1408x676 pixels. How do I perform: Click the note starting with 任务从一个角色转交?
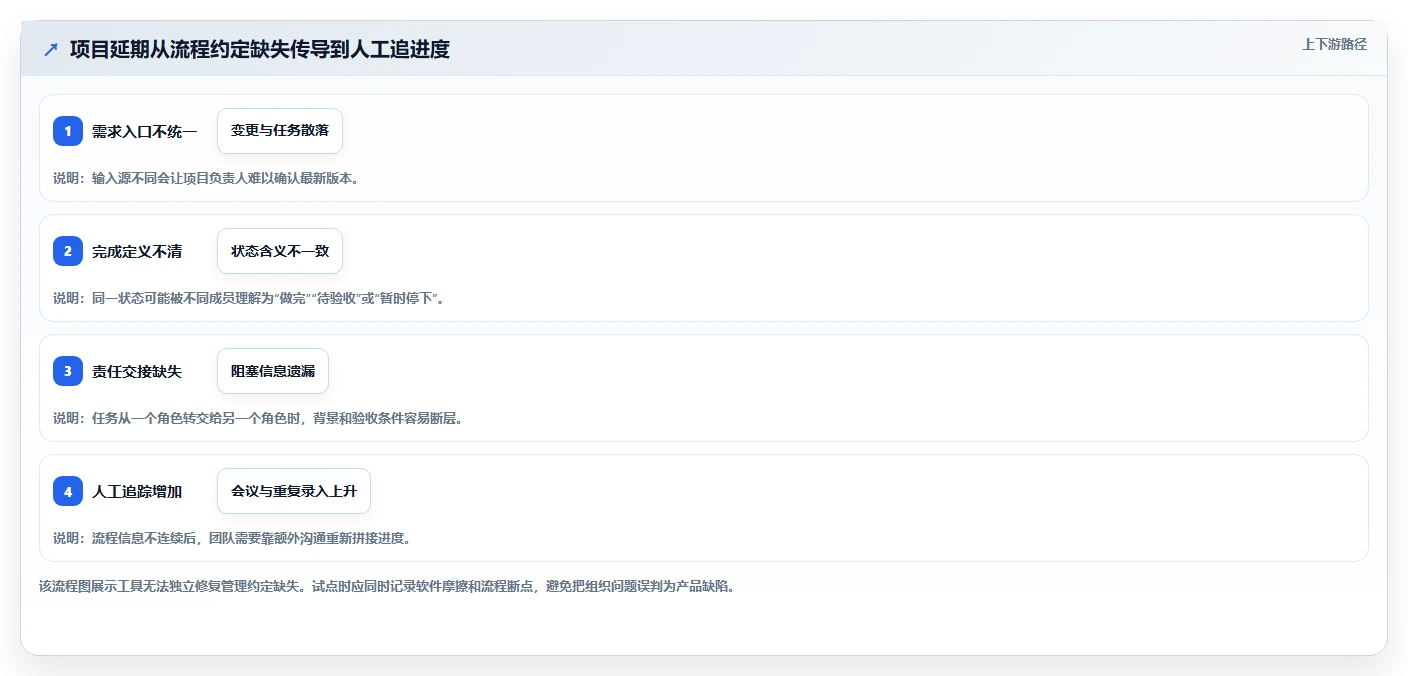(258, 418)
